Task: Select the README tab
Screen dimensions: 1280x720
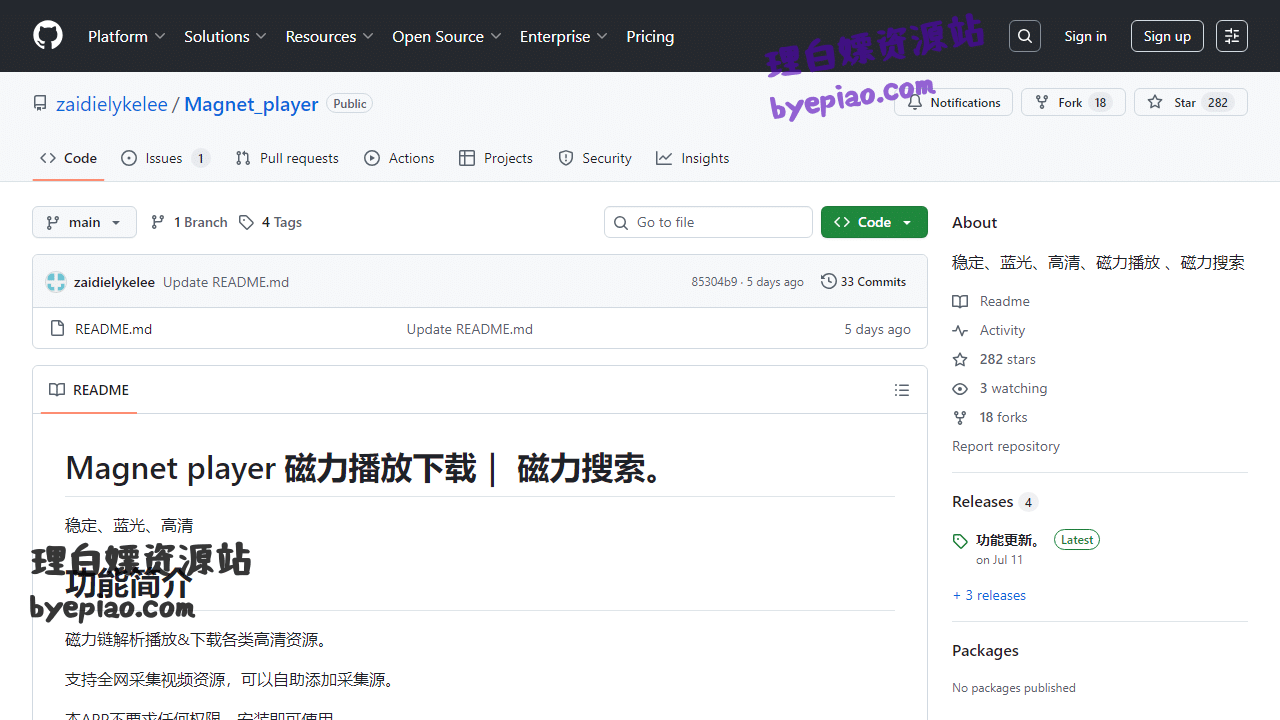Action: tap(89, 390)
